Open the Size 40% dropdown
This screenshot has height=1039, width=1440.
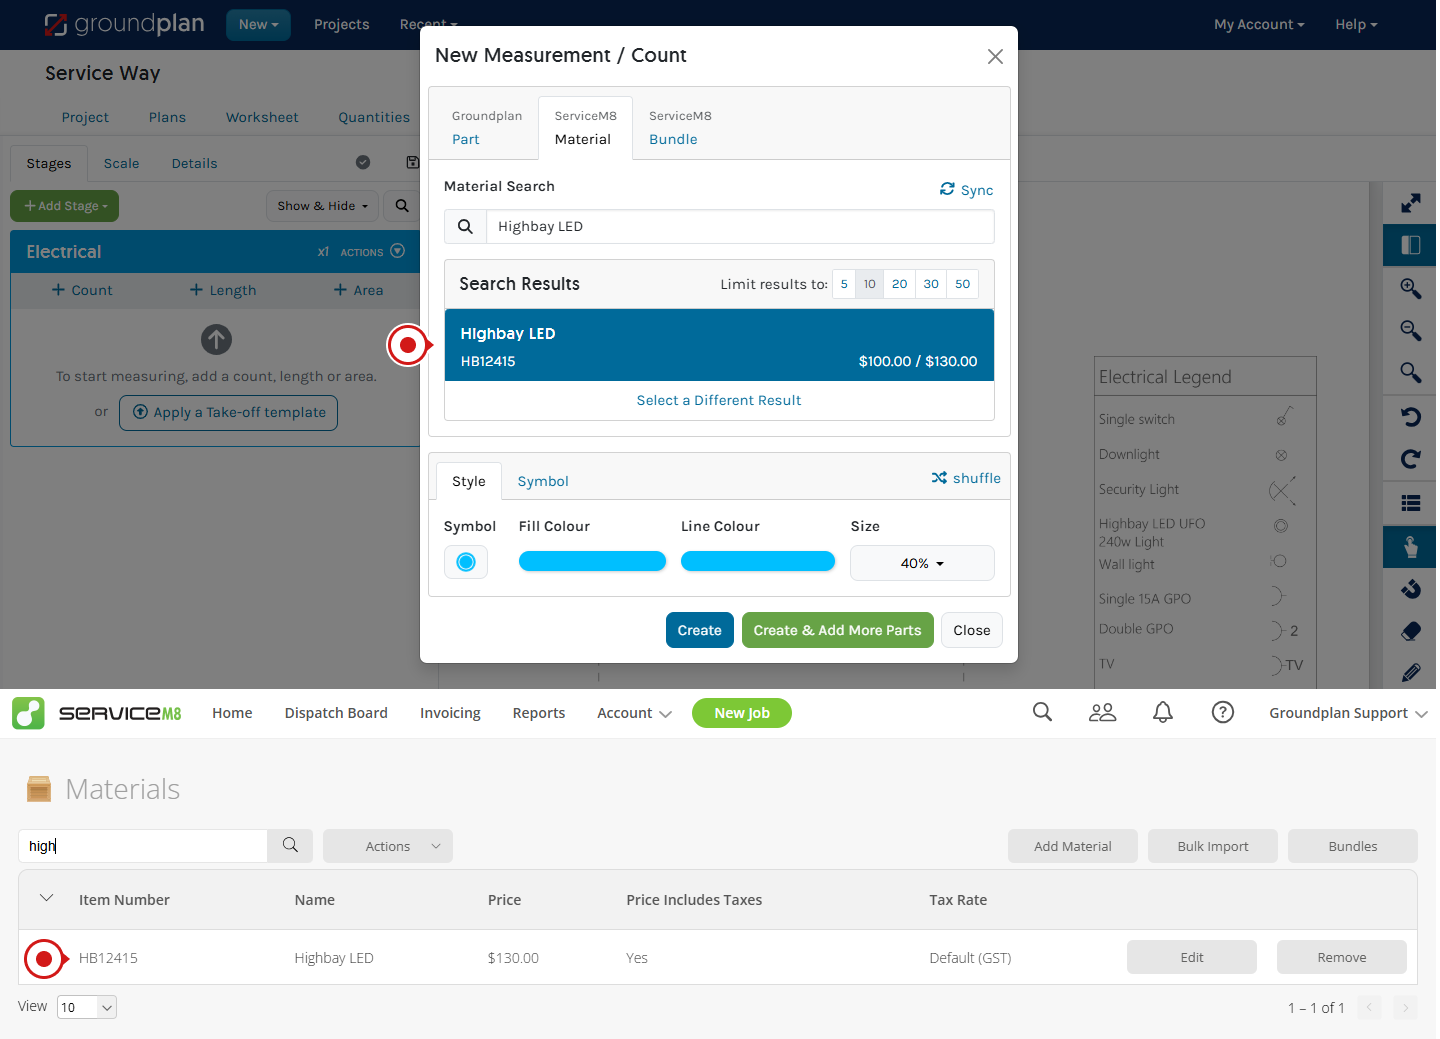[922, 563]
